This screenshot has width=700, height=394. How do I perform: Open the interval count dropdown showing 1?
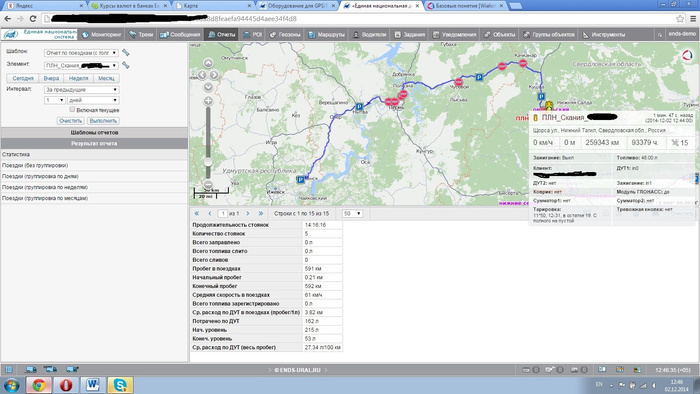[54, 100]
